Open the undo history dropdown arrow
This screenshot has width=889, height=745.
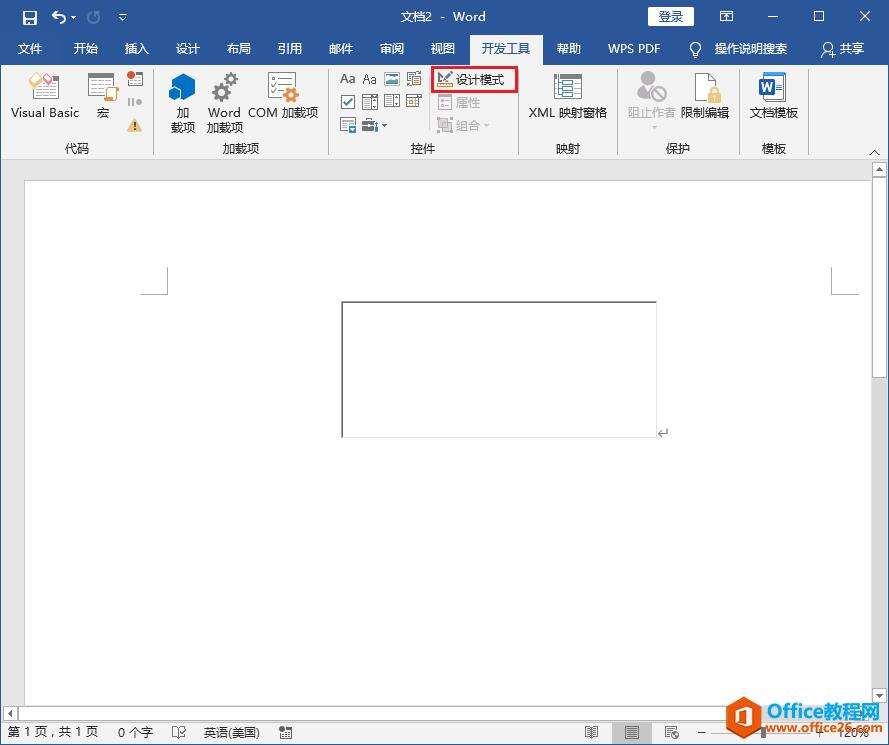point(73,18)
